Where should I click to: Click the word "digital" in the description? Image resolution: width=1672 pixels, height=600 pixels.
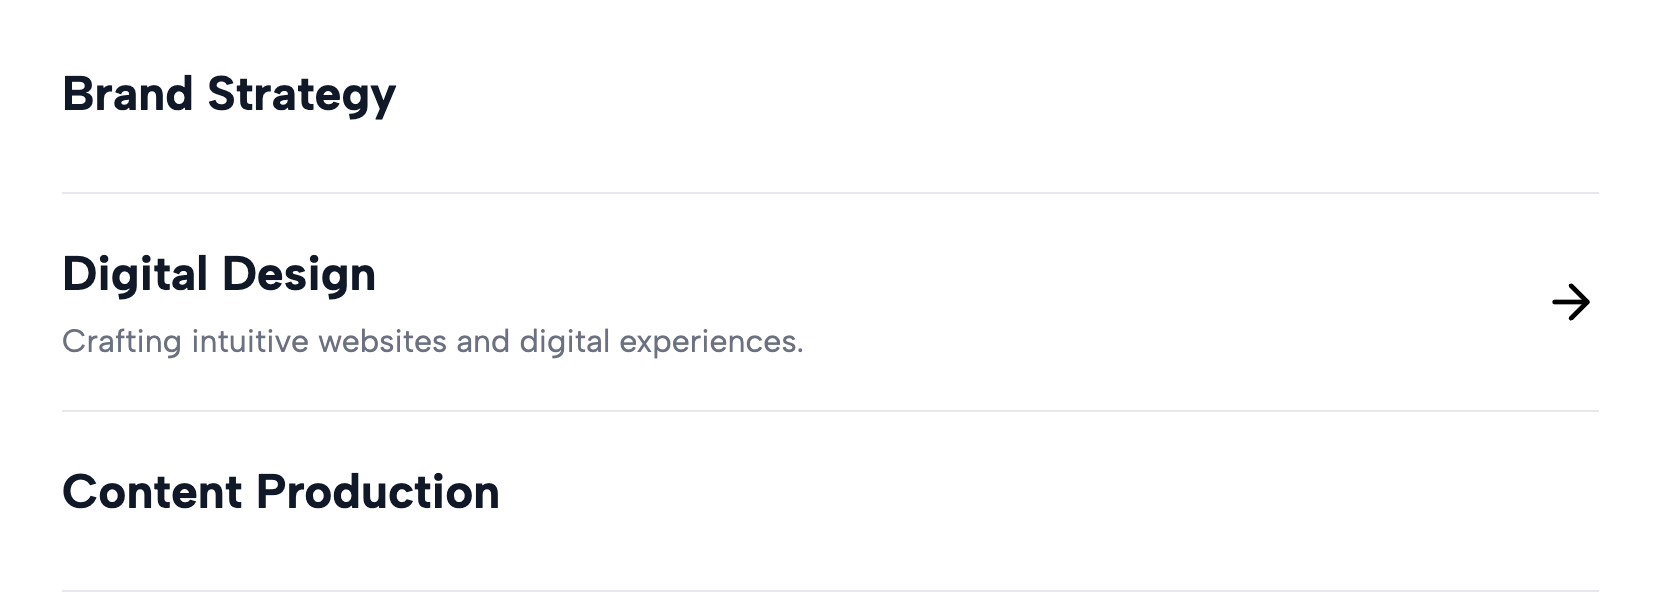564,342
